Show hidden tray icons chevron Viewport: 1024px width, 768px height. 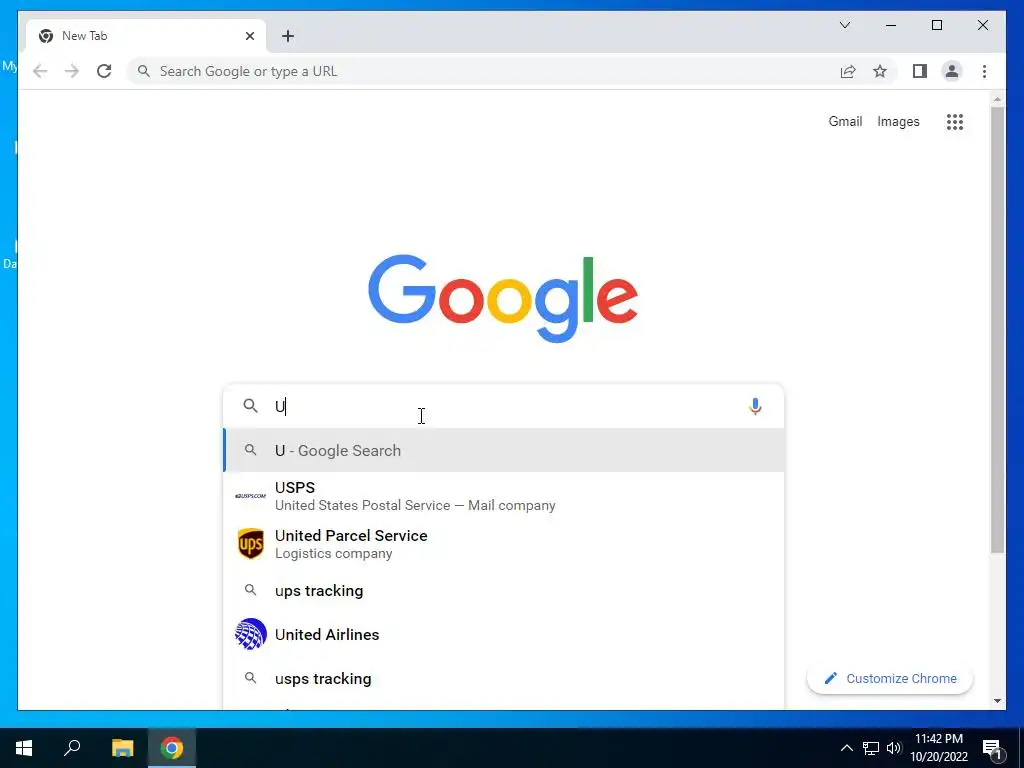[846, 748]
